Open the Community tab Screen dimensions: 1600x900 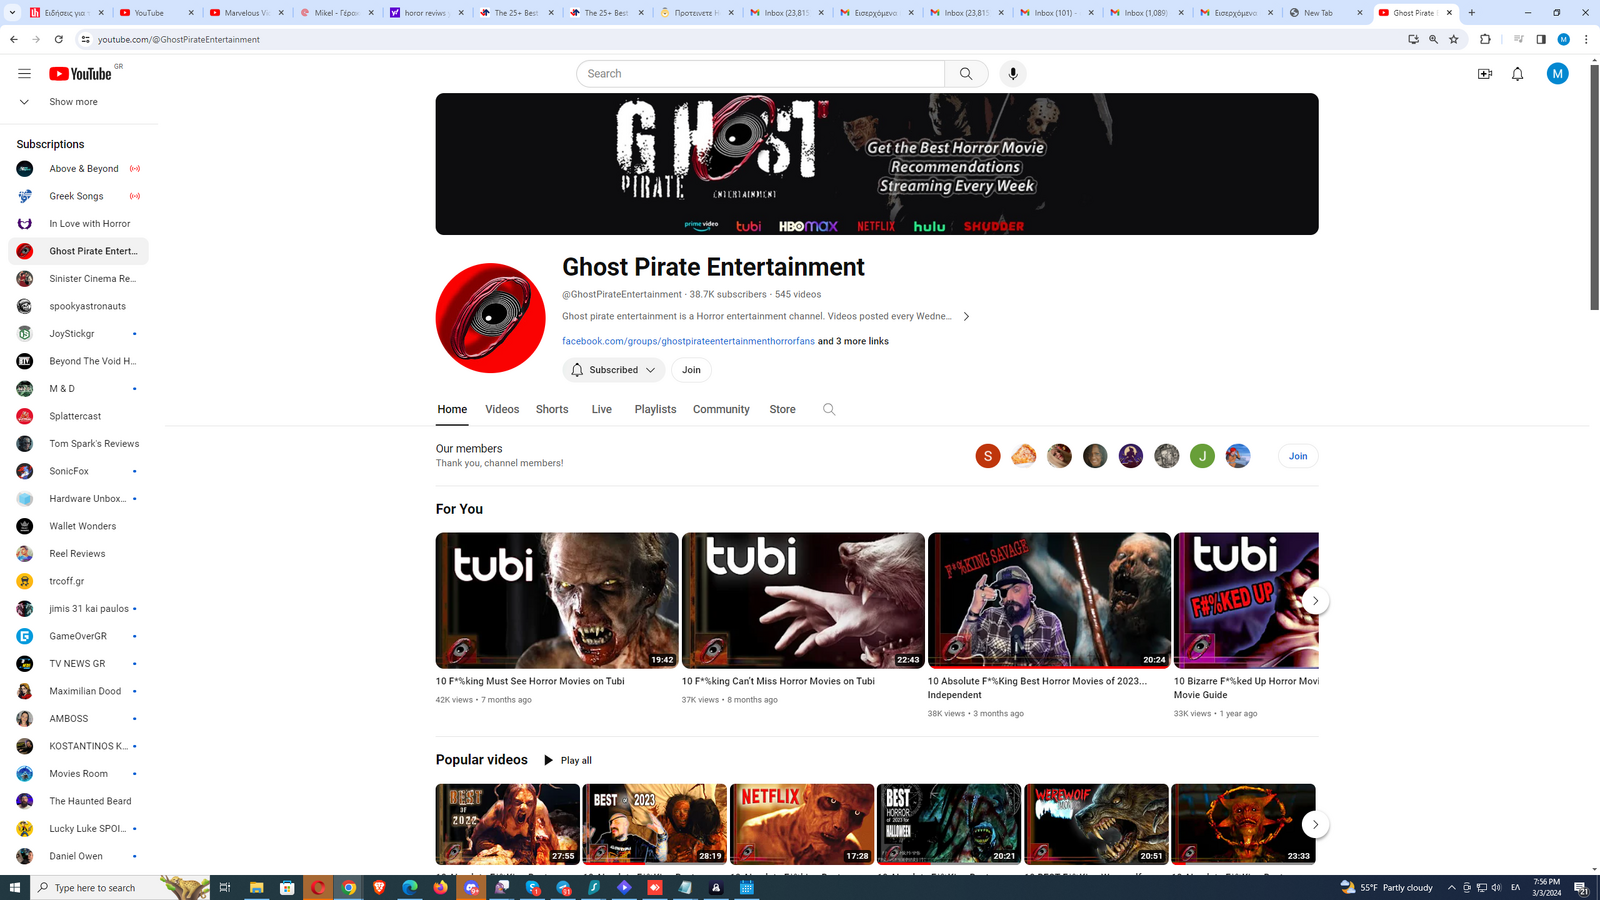pos(721,410)
